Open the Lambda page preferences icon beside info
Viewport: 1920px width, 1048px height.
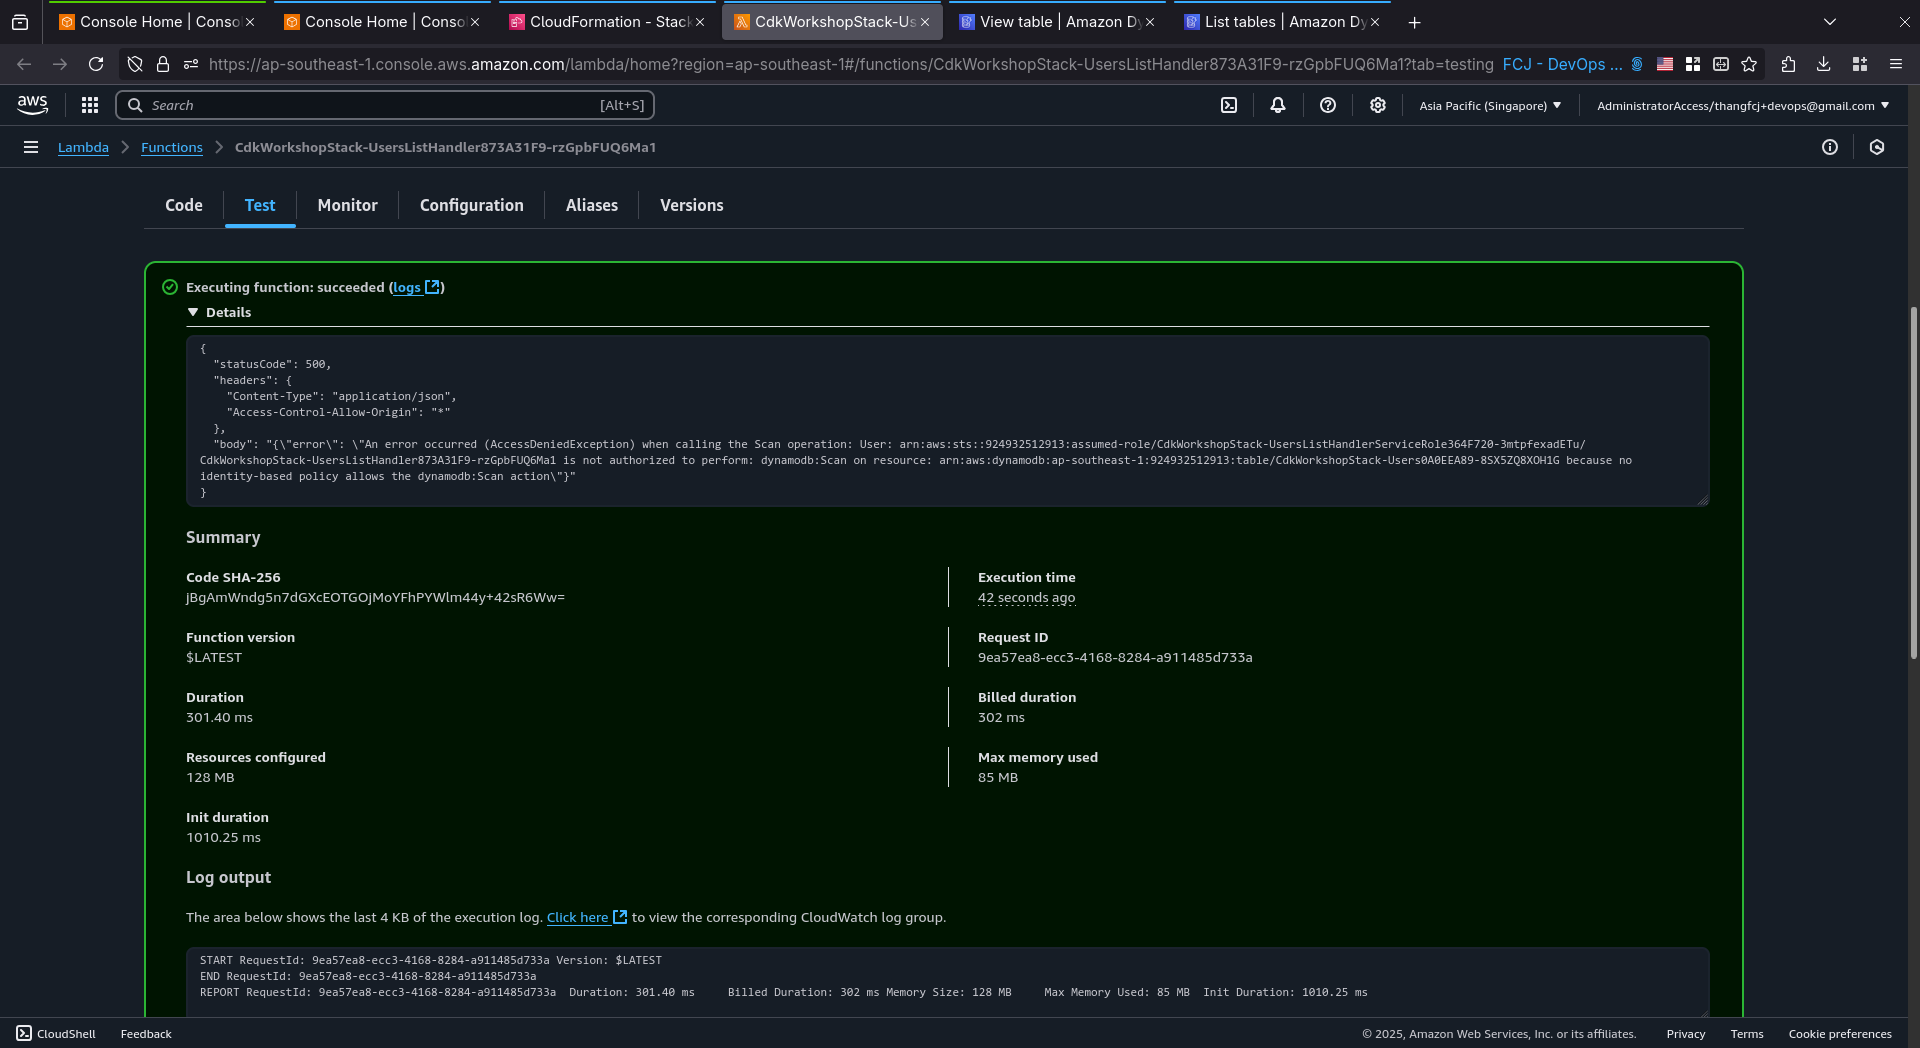(1877, 147)
